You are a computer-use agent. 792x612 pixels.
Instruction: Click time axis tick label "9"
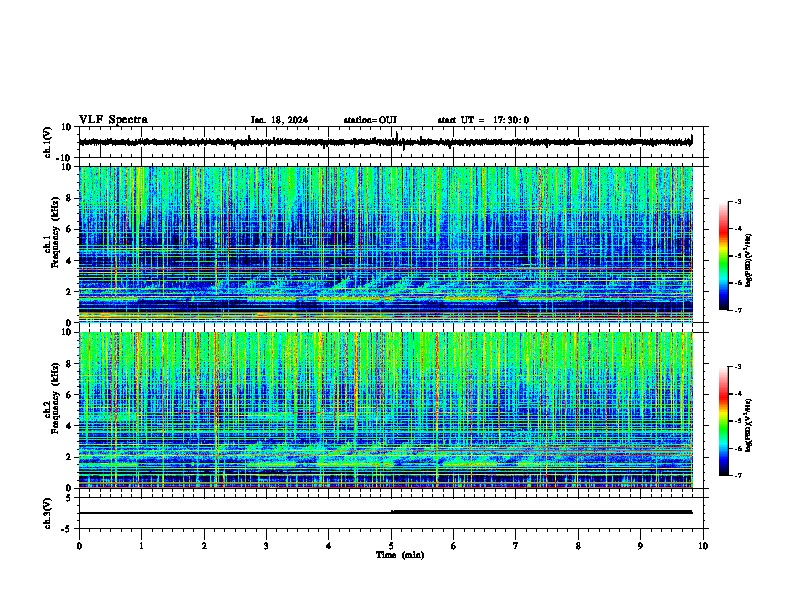point(640,546)
